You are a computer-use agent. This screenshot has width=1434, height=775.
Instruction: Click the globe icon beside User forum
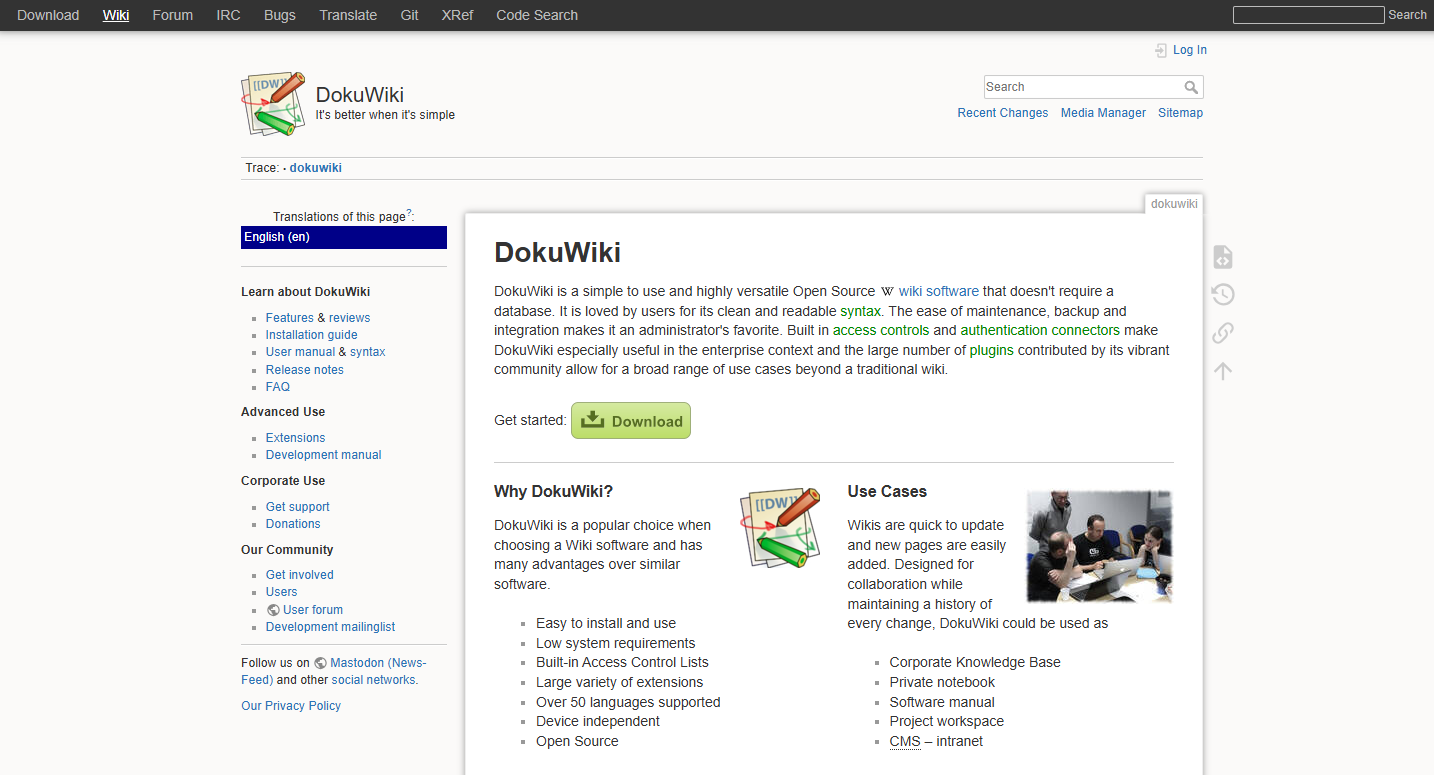click(273, 610)
